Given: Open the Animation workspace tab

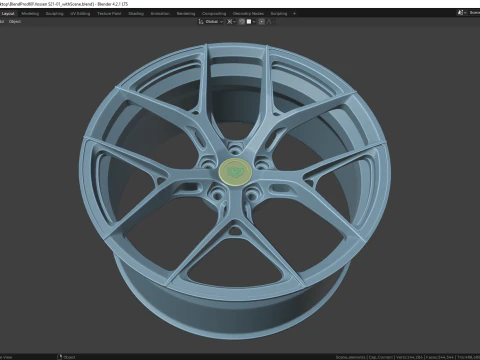Looking at the screenshot, I should pyautogui.click(x=160, y=14).
